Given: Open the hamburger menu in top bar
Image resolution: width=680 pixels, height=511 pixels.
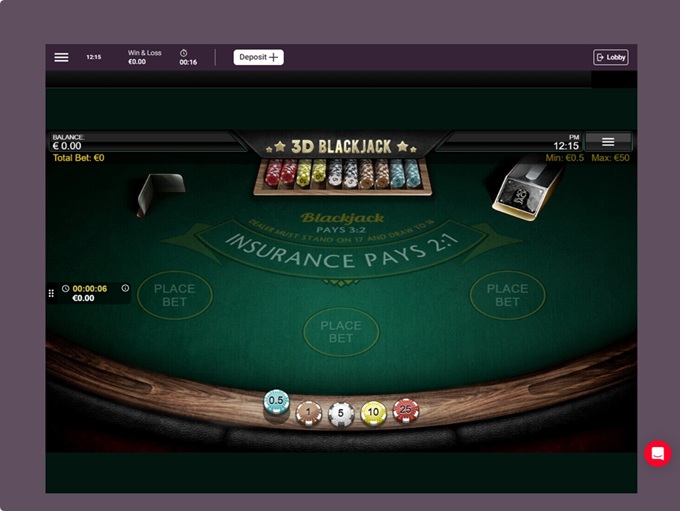Looking at the screenshot, I should [x=61, y=57].
